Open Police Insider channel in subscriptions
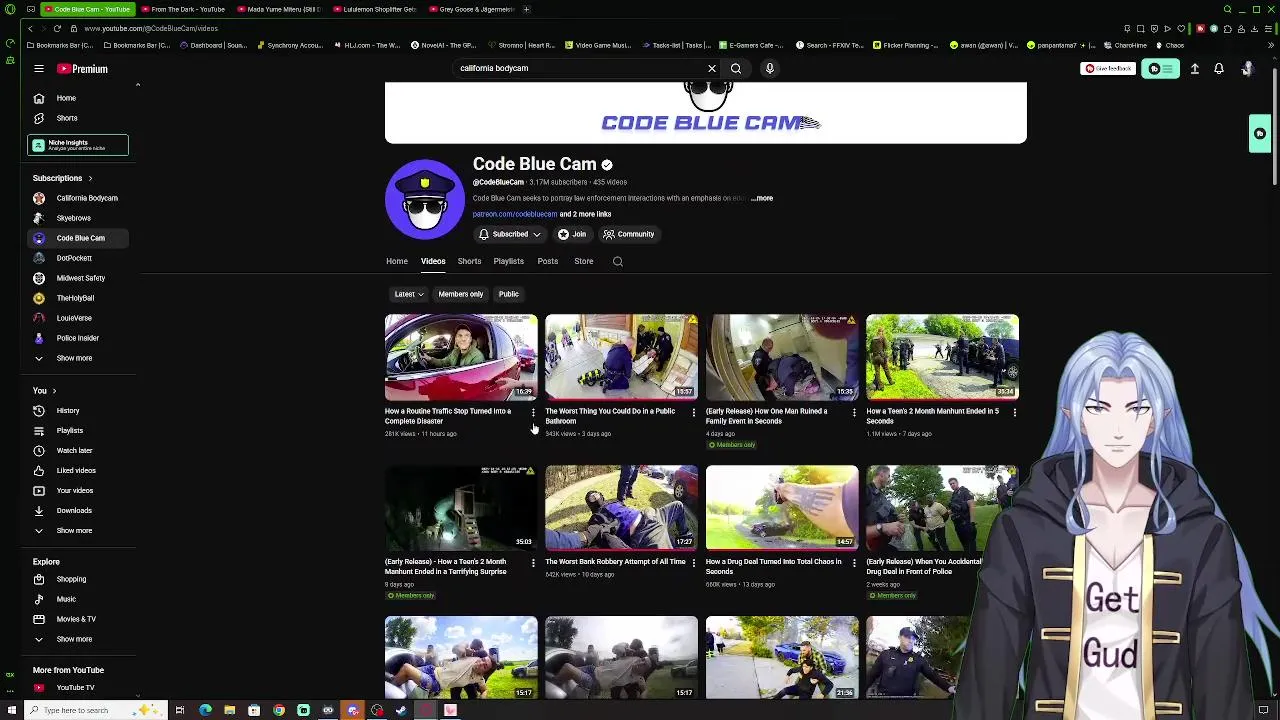 [x=78, y=338]
